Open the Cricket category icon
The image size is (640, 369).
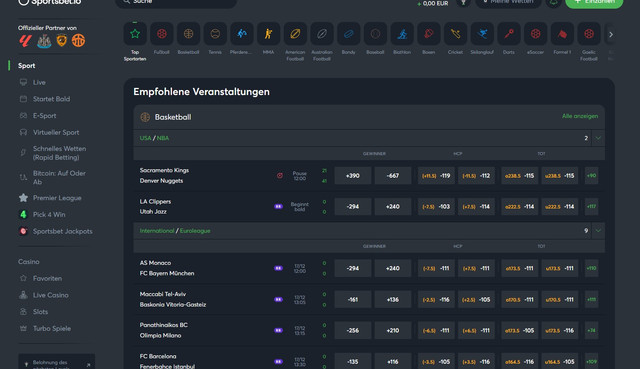[456, 34]
